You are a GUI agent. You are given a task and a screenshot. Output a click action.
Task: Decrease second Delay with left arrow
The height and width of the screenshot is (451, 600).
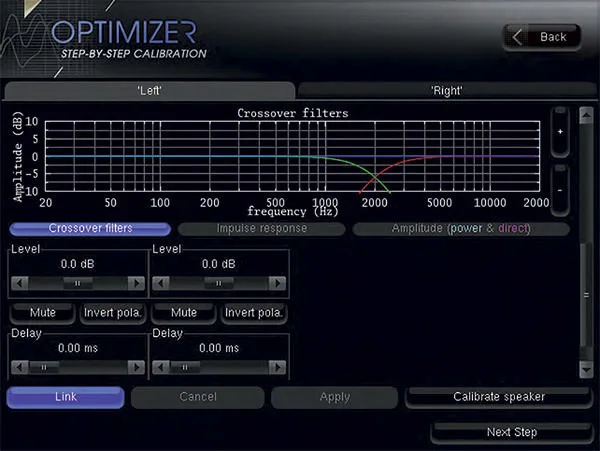coord(161,368)
